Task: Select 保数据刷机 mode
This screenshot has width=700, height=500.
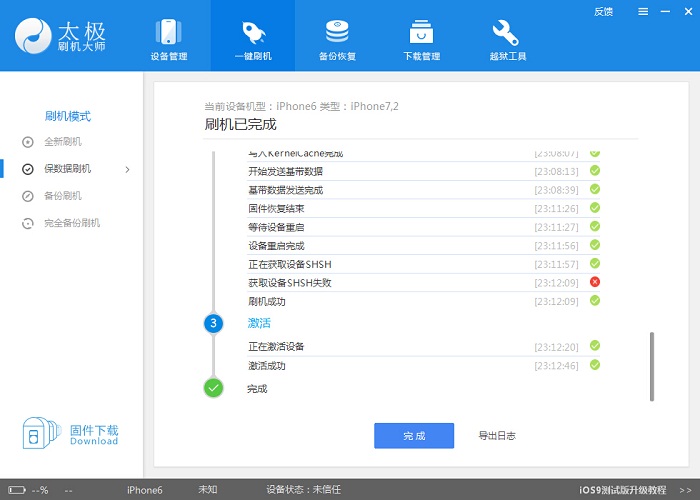Action: [67, 169]
